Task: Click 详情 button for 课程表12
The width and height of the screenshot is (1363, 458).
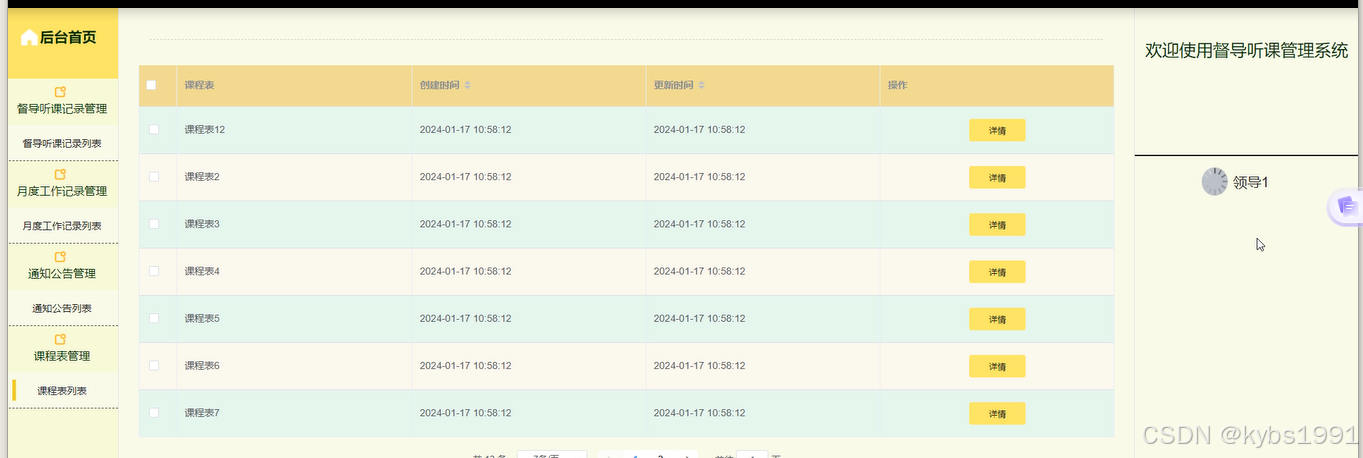Action: click(x=997, y=130)
